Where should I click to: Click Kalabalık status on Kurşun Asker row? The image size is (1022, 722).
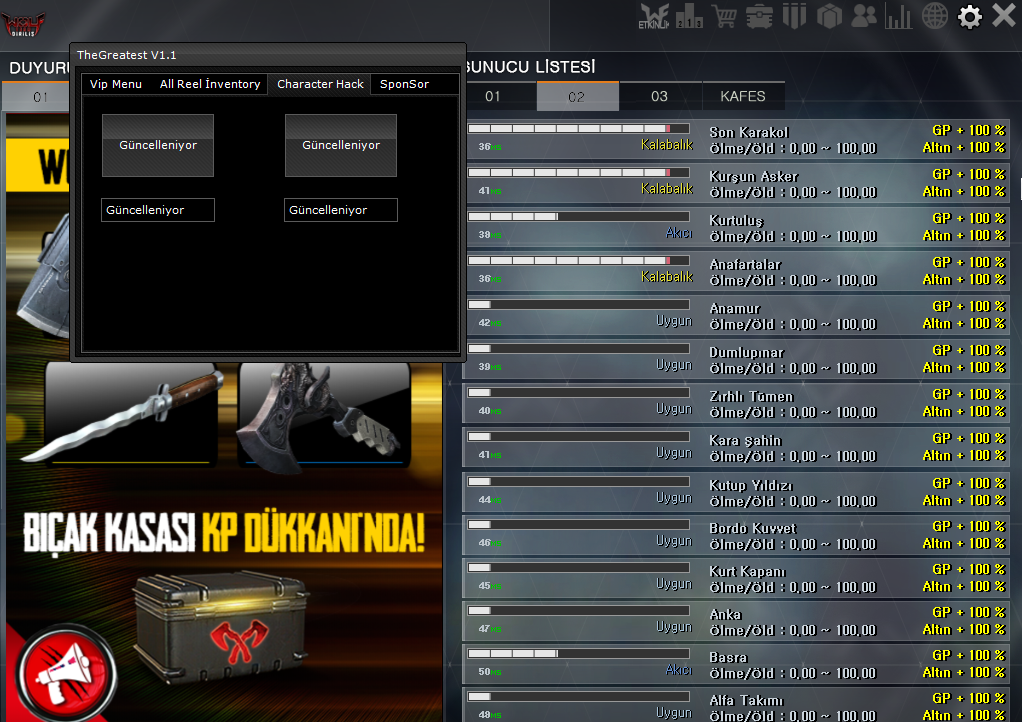click(667, 189)
